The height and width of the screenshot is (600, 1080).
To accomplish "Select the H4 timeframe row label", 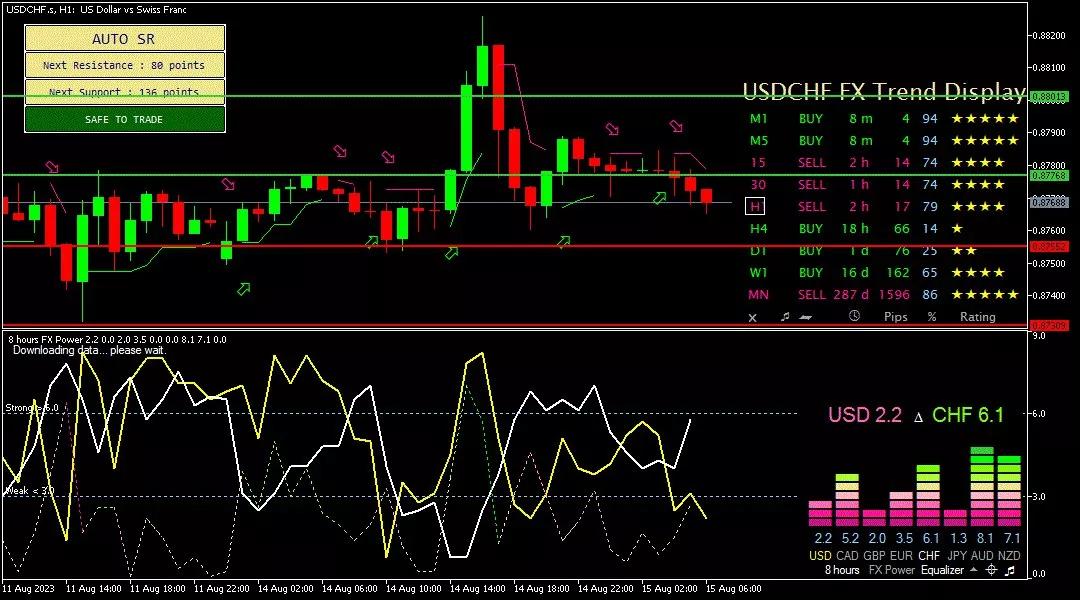I will pos(758,229).
